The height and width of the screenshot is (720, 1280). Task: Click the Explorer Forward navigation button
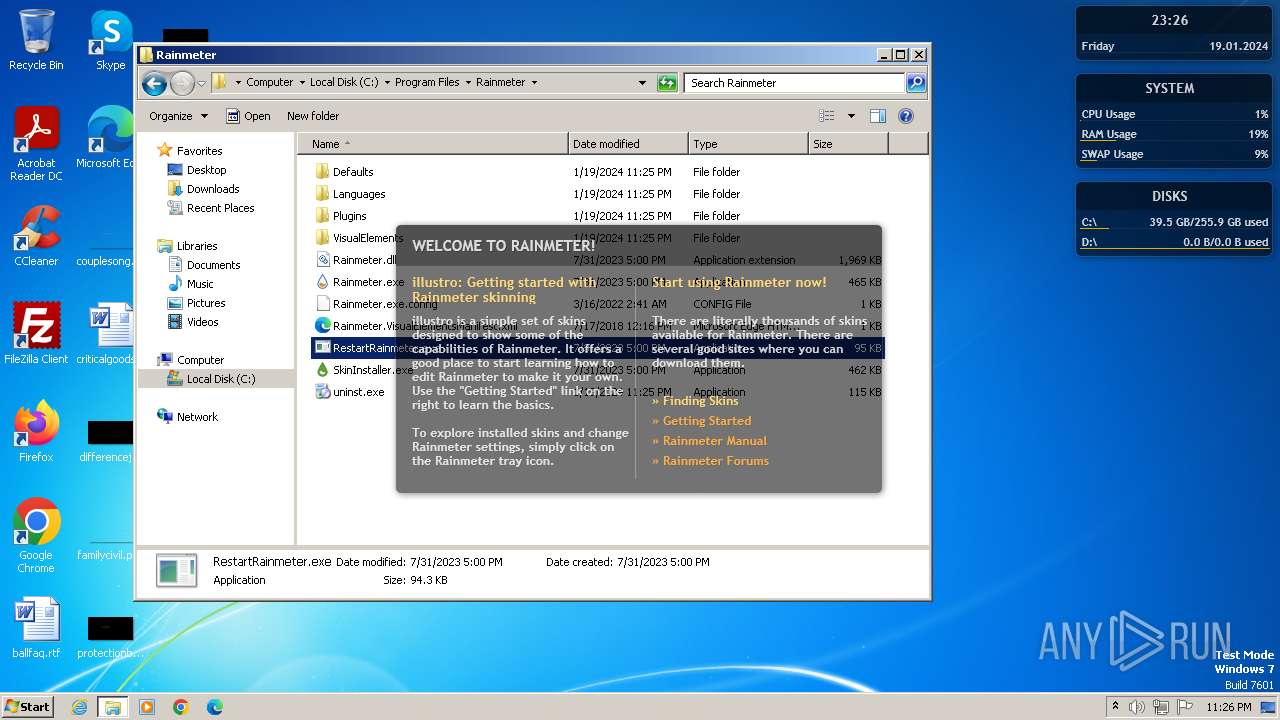[x=182, y=83]
